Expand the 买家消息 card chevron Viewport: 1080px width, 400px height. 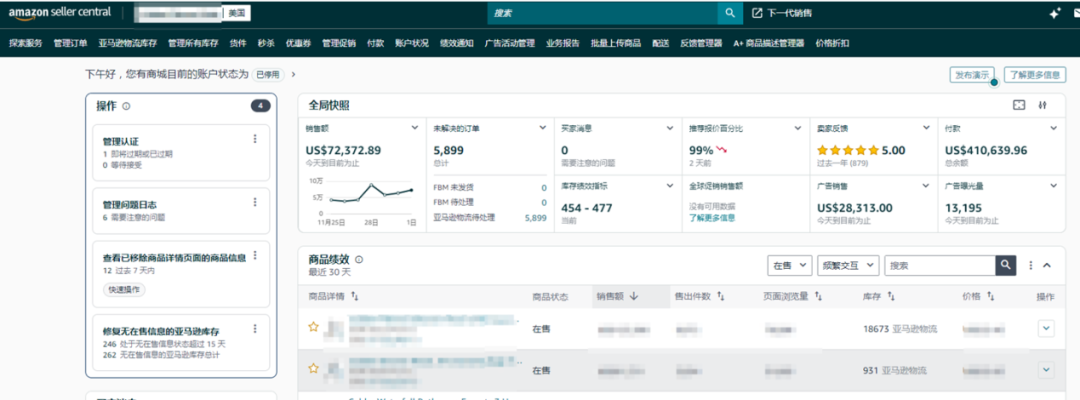(x=670, y=128)
